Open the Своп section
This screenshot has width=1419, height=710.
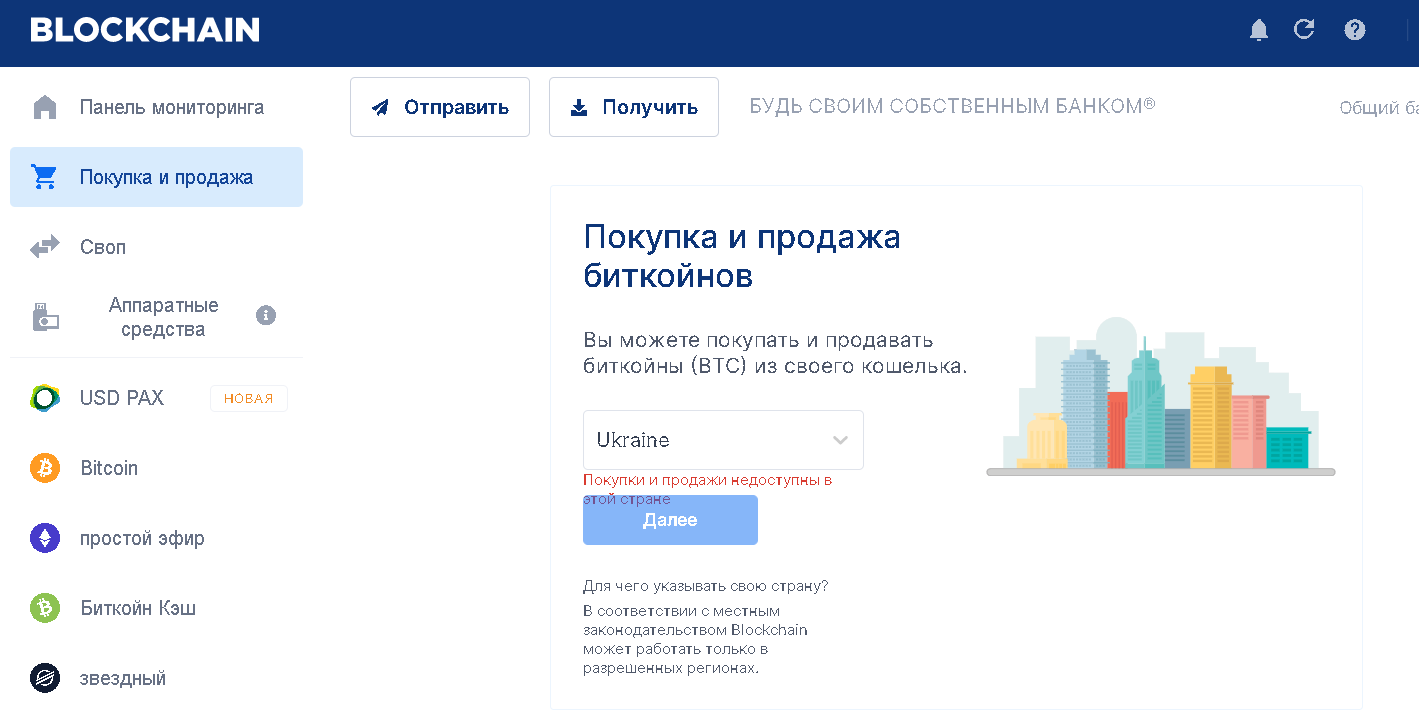[156, 247]
